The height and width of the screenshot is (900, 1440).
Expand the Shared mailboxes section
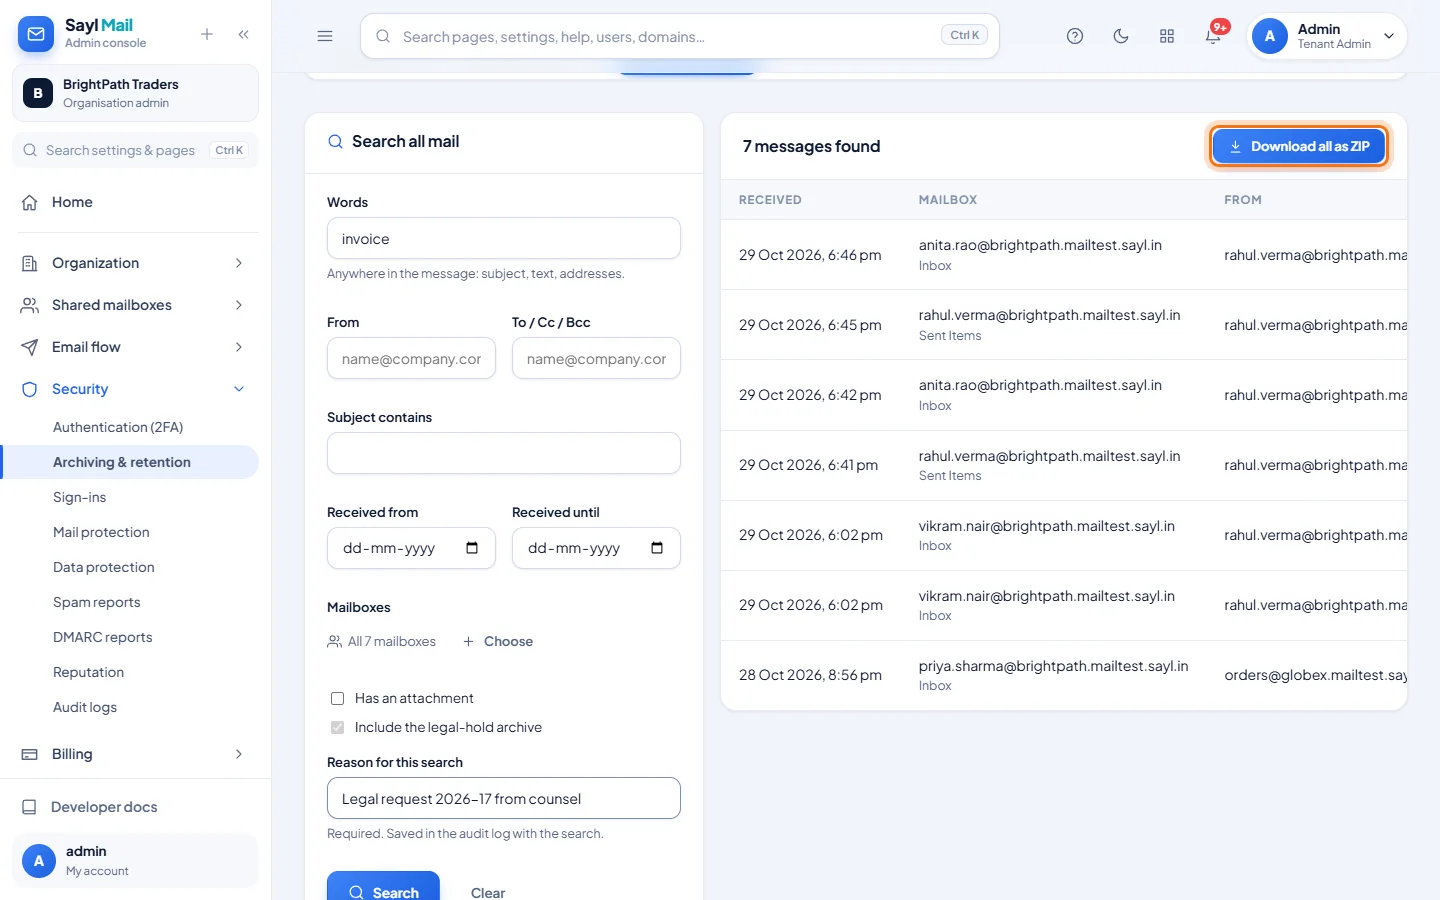click(239, 305)
